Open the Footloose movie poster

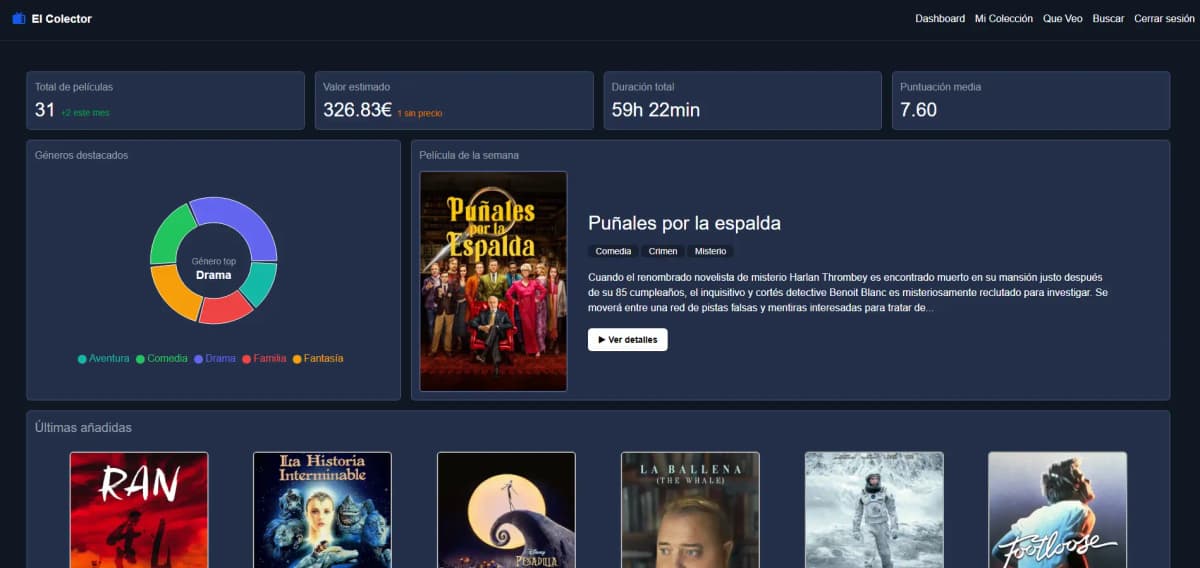tap(1057, 510)
